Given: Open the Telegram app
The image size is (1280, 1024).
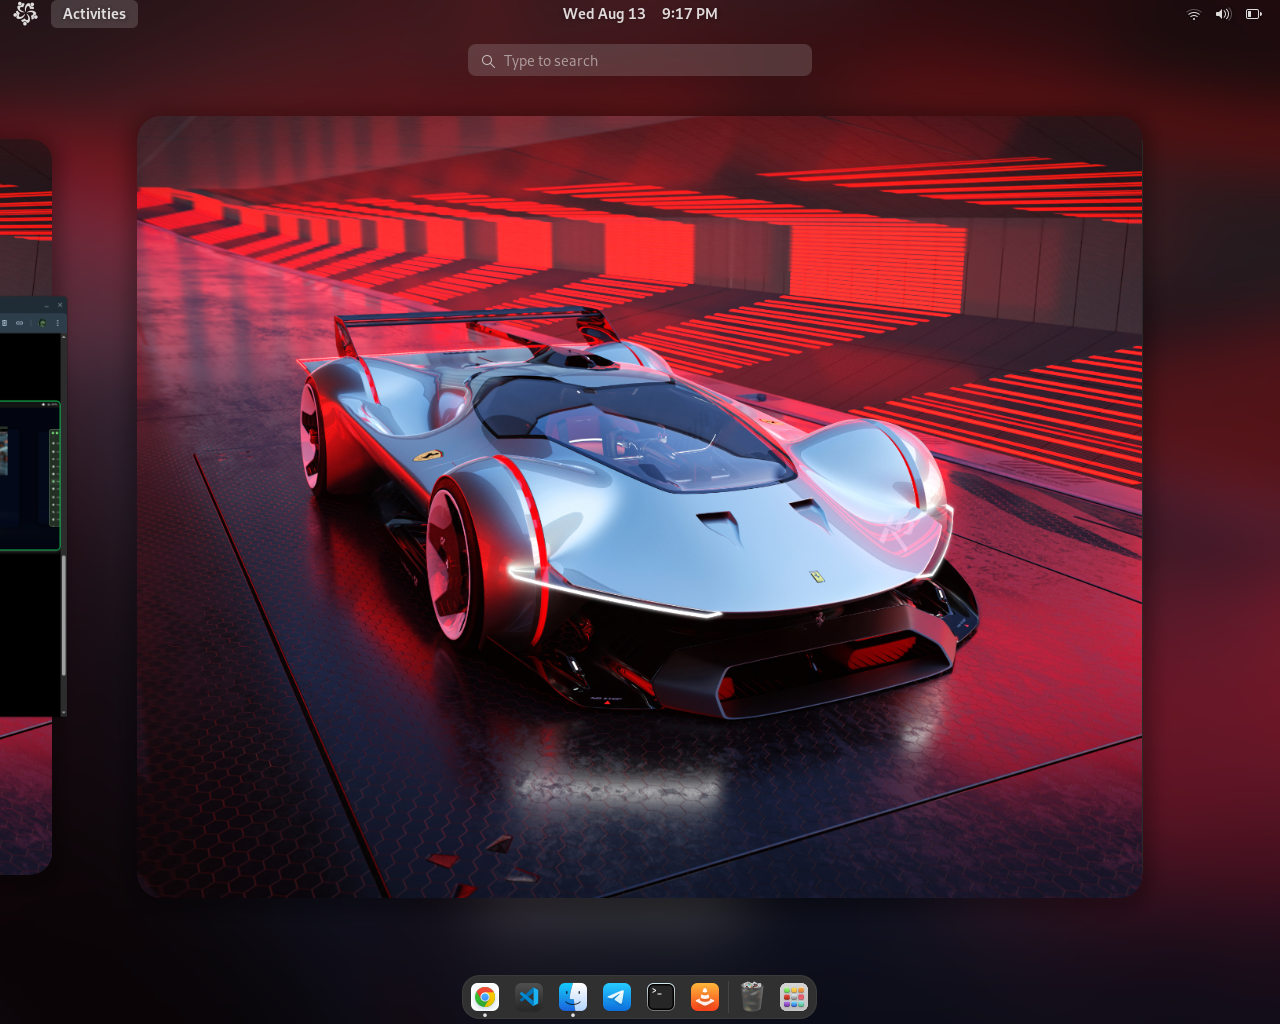Looking at the screenshot, I should pos(616,996).
